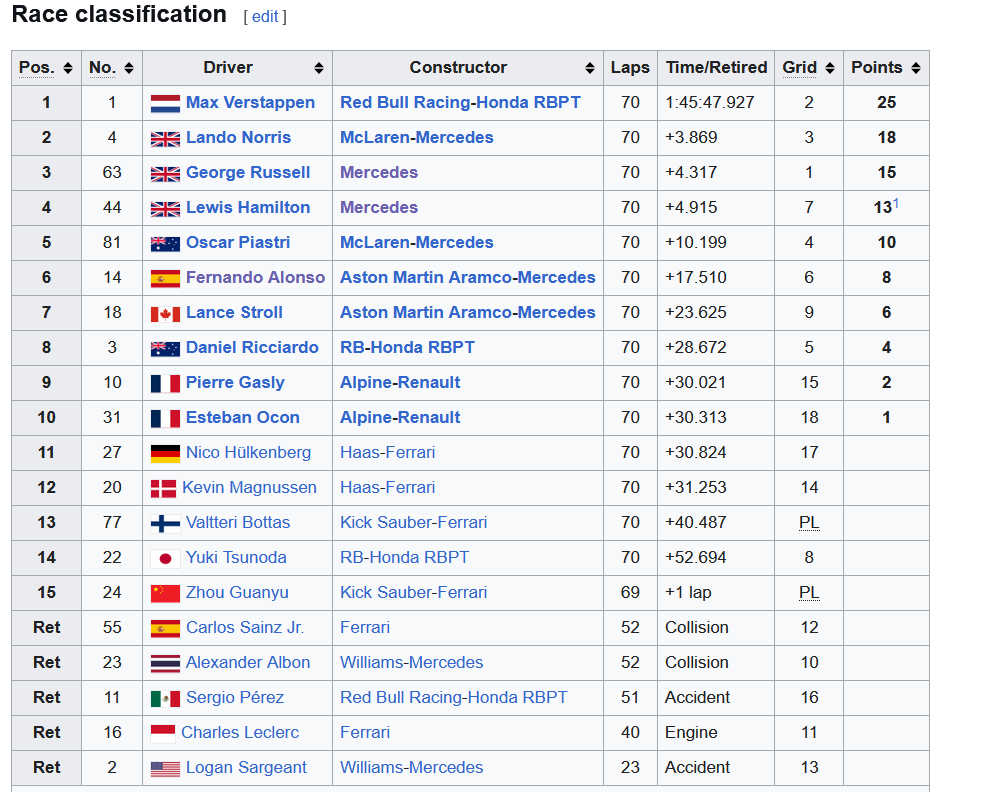Open Kevin Magnussen driver link
The image size is (1000, 792).
pyautogui.click(x=249, y=488)
